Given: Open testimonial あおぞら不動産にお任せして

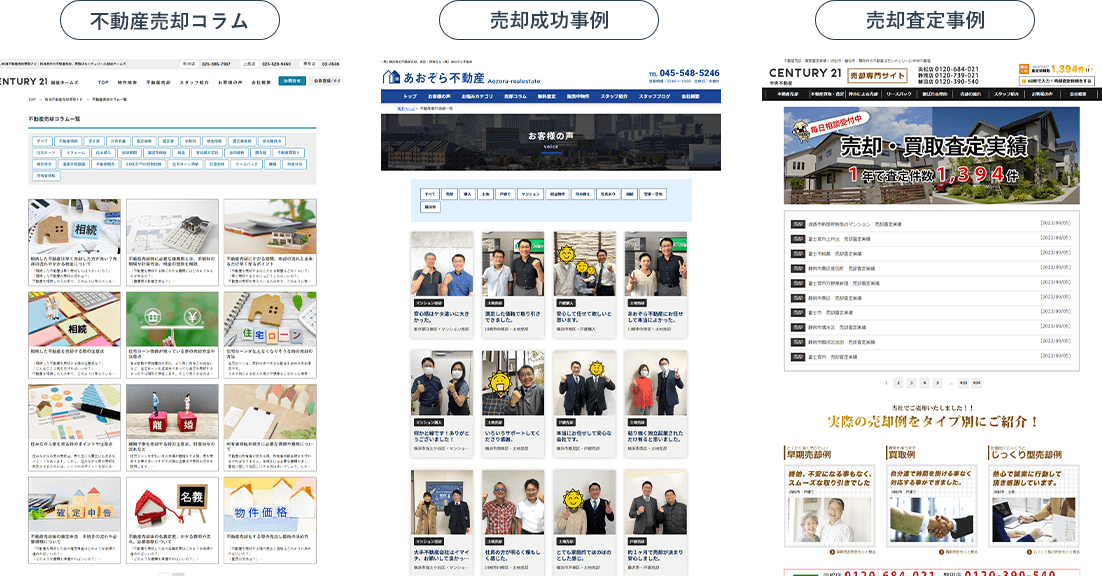Looking at the screenshot, I should (x=656, y=285).
